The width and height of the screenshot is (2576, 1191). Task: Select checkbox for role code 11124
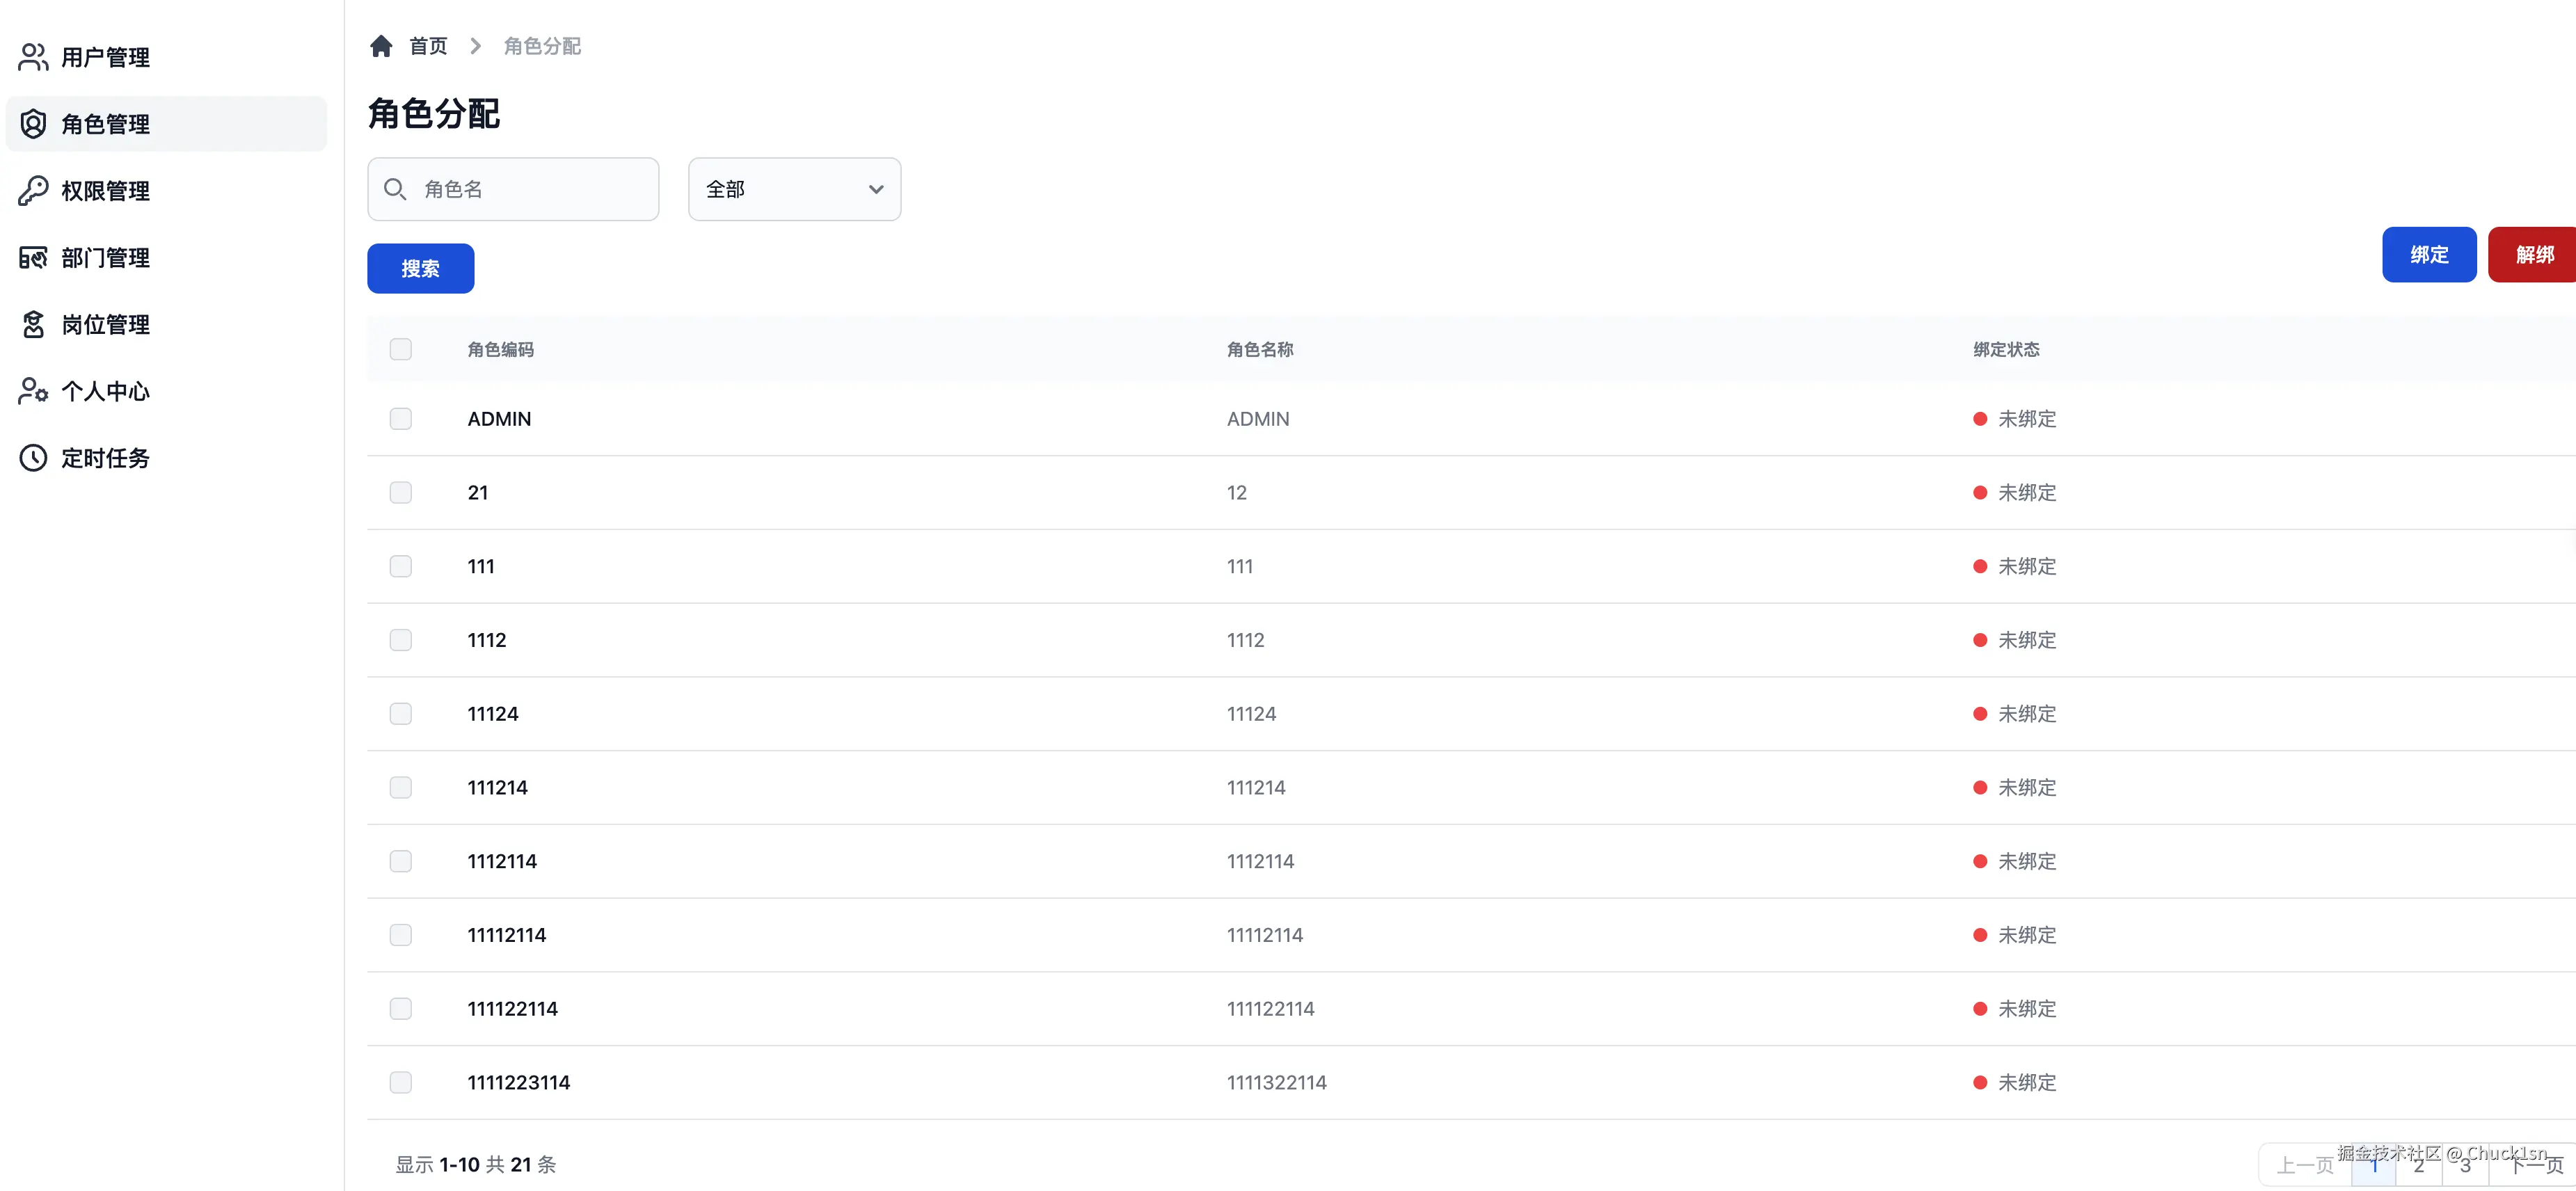click(401, 714)
